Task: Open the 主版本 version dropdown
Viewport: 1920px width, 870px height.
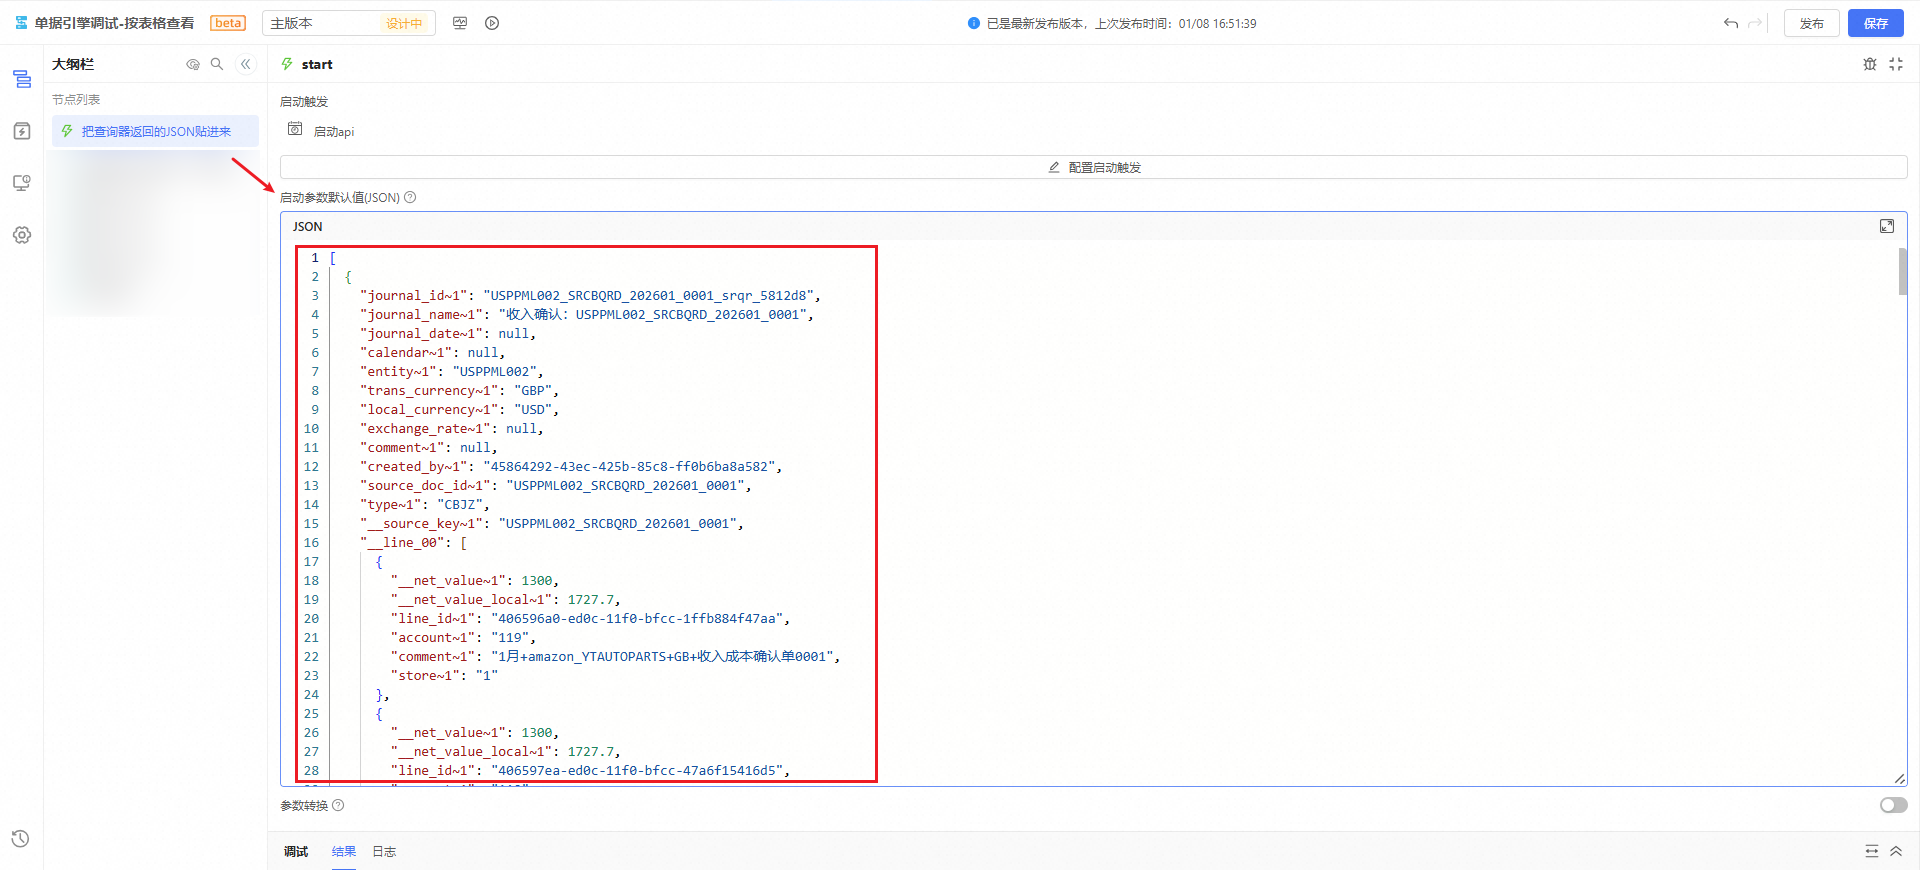Action: 348,23
